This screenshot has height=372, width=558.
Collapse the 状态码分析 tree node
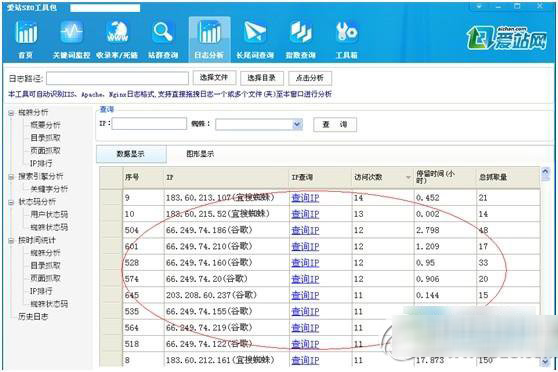(x=11, y=202)
